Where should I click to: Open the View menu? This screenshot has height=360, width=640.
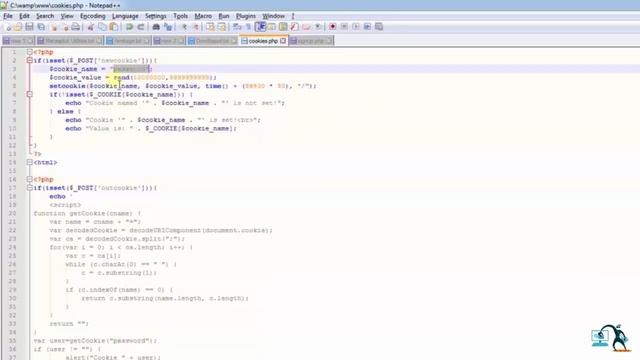pyautogui.click(x=67, y=16)
